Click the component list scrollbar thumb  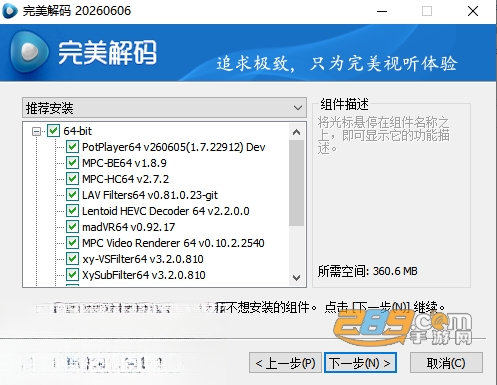point(296,183)
